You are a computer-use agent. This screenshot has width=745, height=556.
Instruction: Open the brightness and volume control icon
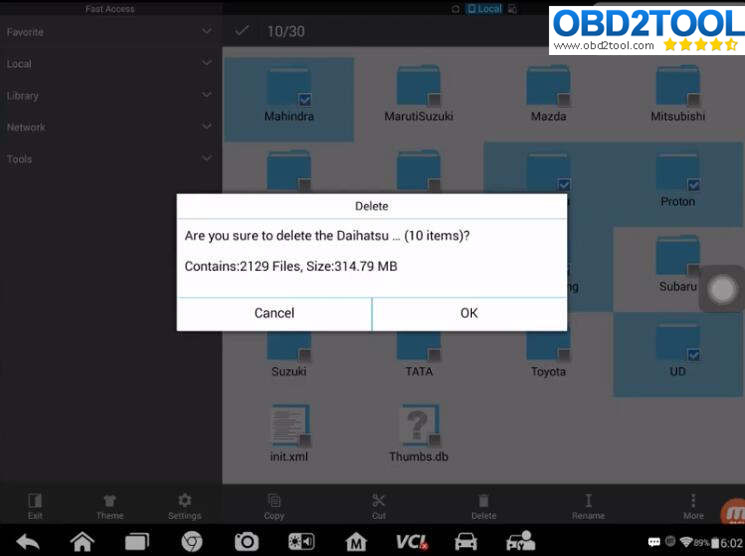tap(301, 542)
